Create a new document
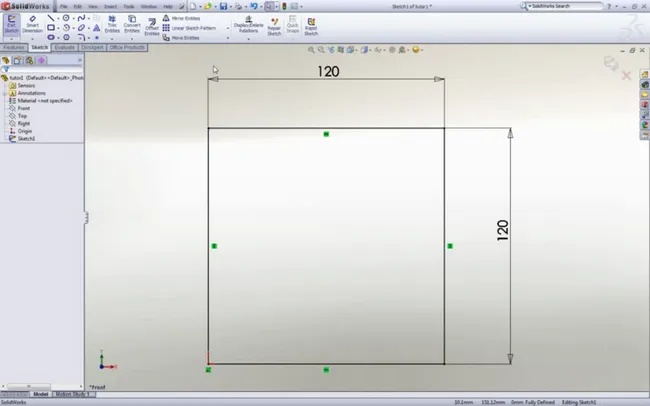 [193, 6]
